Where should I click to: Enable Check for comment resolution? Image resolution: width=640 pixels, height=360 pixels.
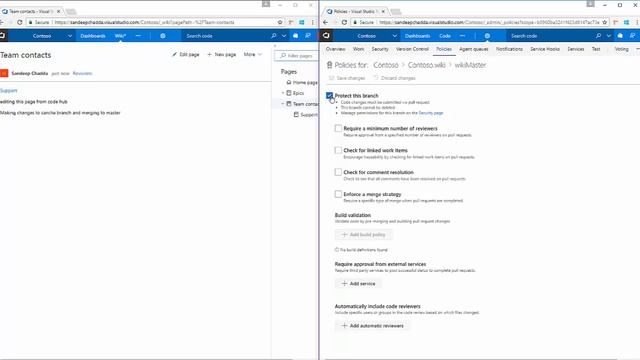pos(338,172)
